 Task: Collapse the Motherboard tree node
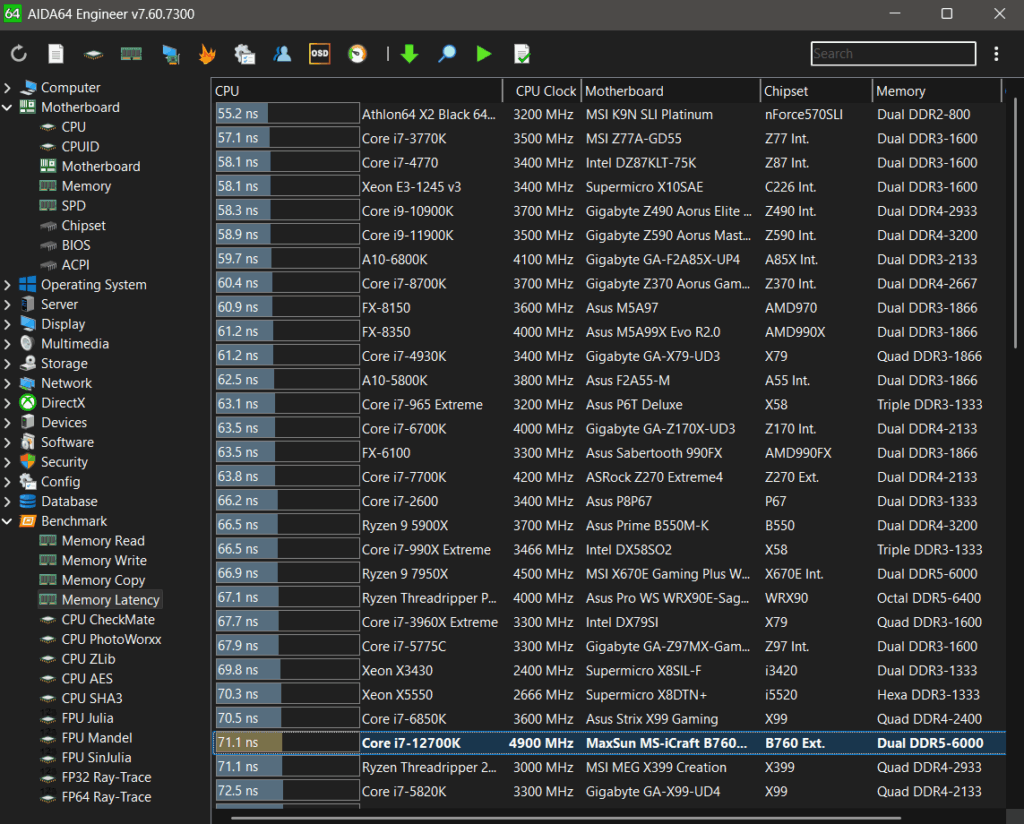point(8,108)
